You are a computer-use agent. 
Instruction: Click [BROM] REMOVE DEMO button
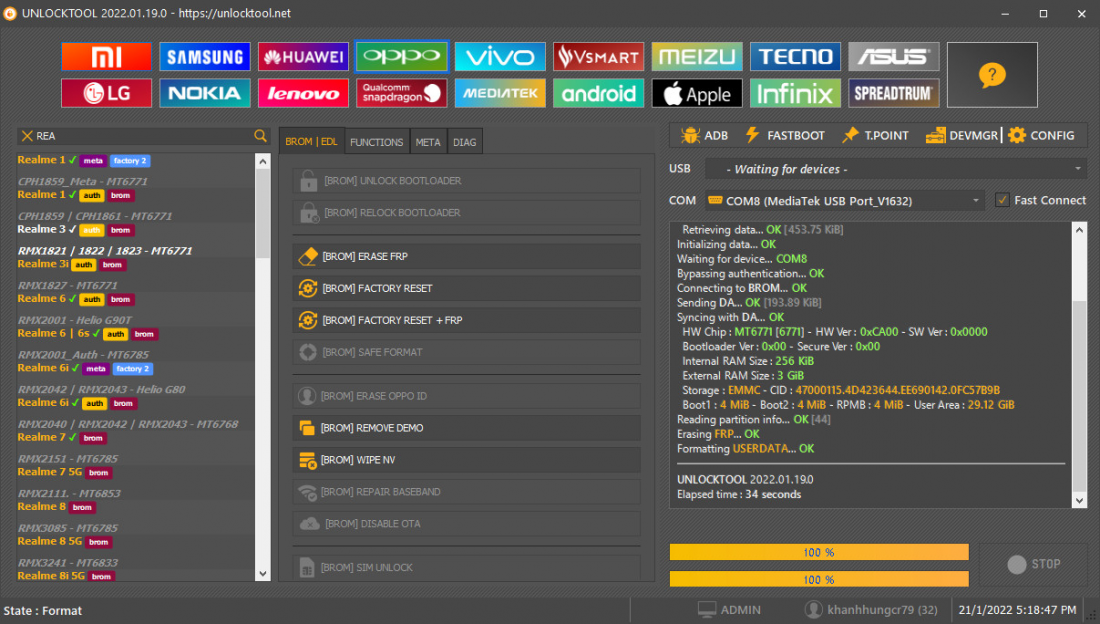tap(467, 427)
